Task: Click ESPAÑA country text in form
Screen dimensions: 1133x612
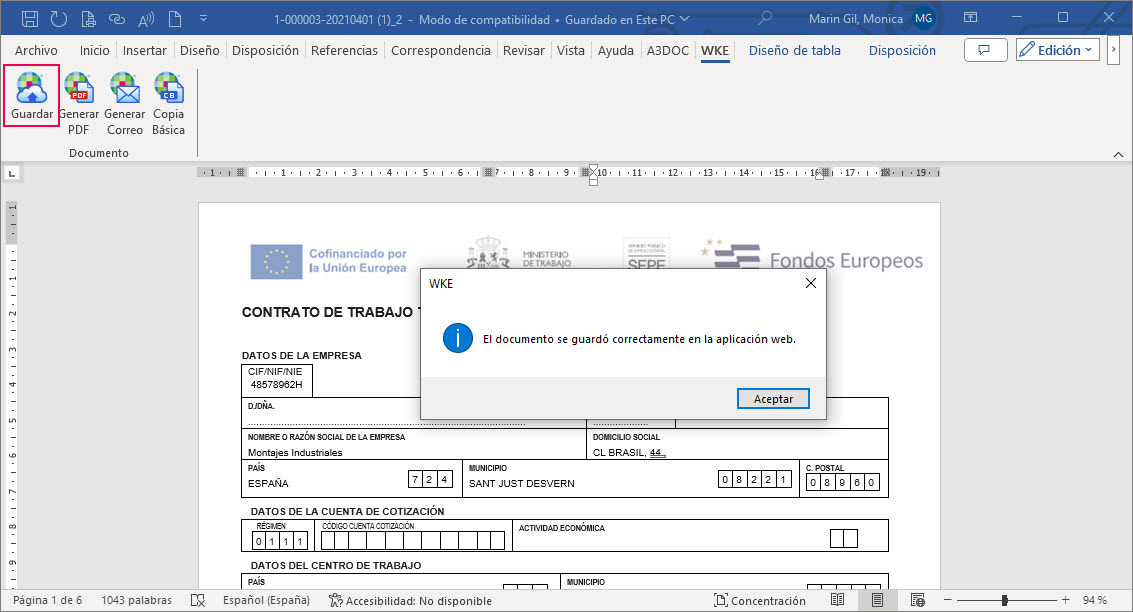Action: tap(268, 483)
